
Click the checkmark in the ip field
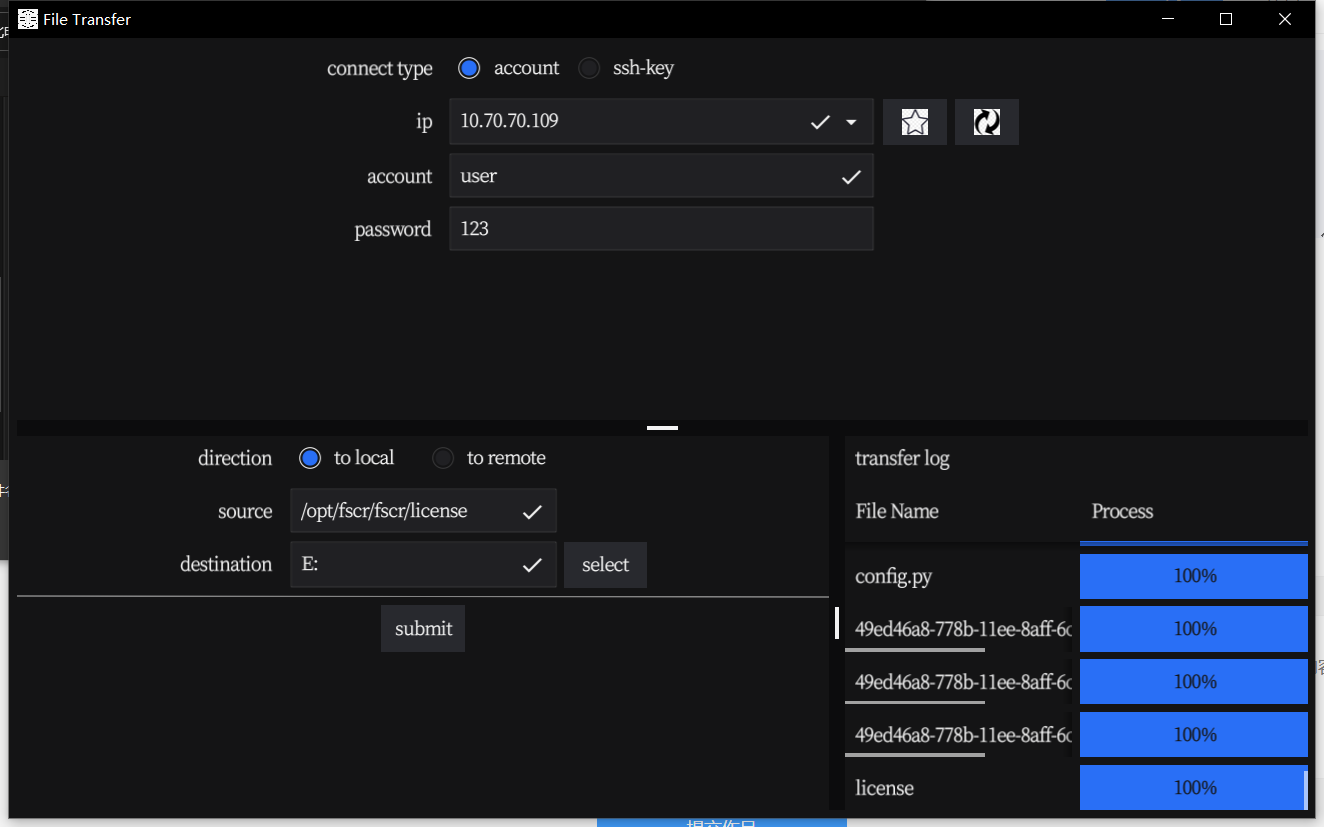(x=820, y=122)
